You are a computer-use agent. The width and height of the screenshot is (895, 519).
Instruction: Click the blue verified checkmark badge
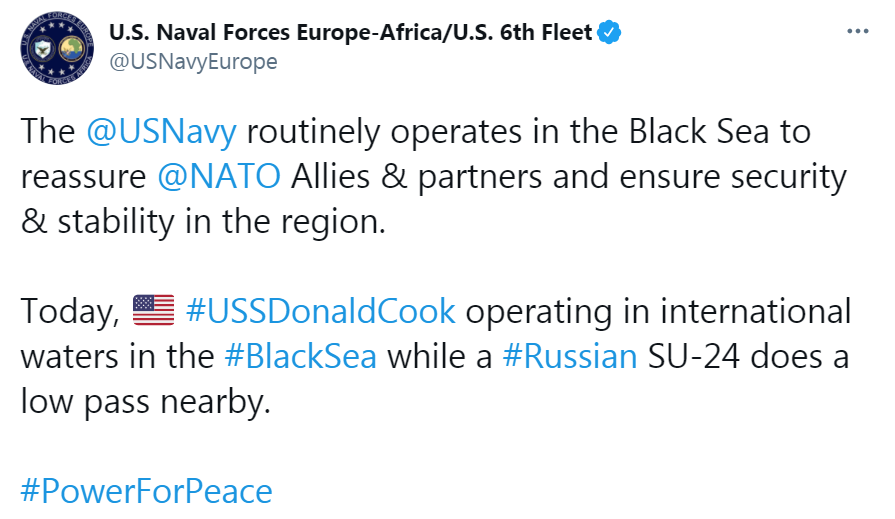tap(610, 33)
